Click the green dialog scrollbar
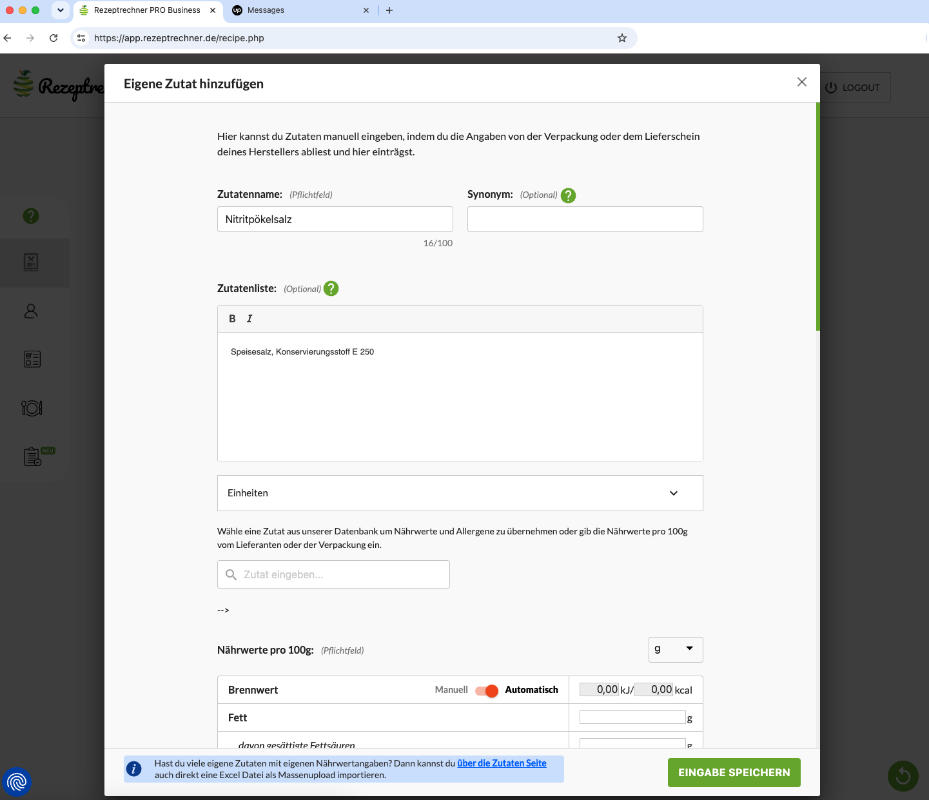Viewport: 929px width, 800px height. 818,216
